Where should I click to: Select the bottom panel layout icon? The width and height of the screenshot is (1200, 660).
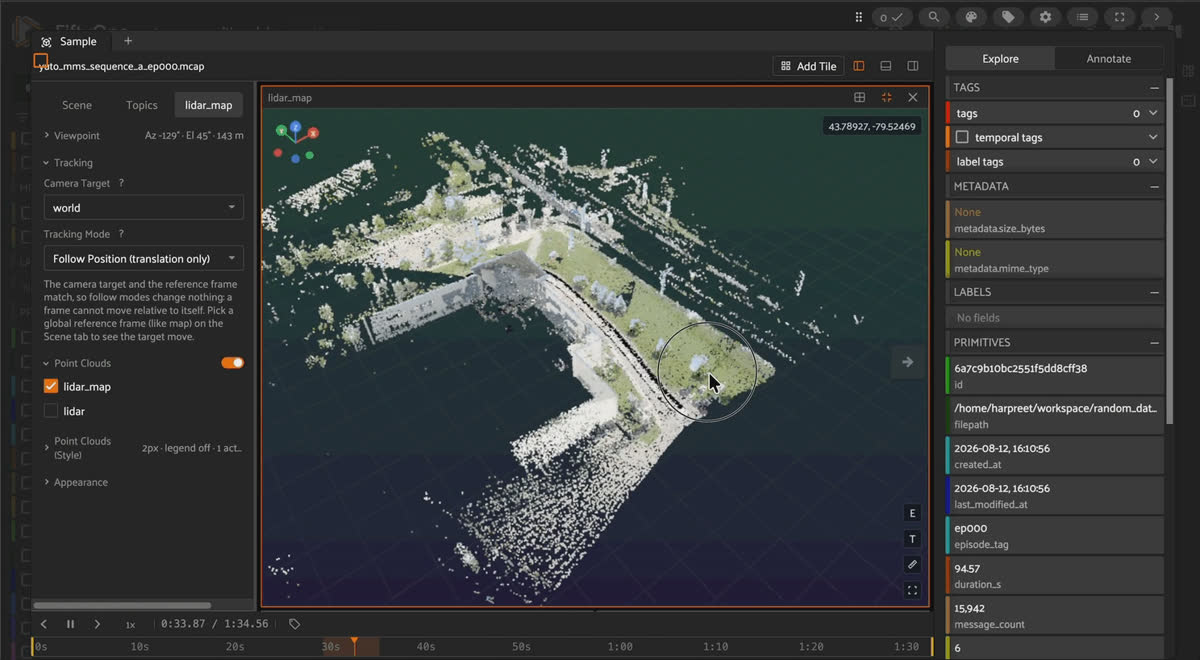886,66
